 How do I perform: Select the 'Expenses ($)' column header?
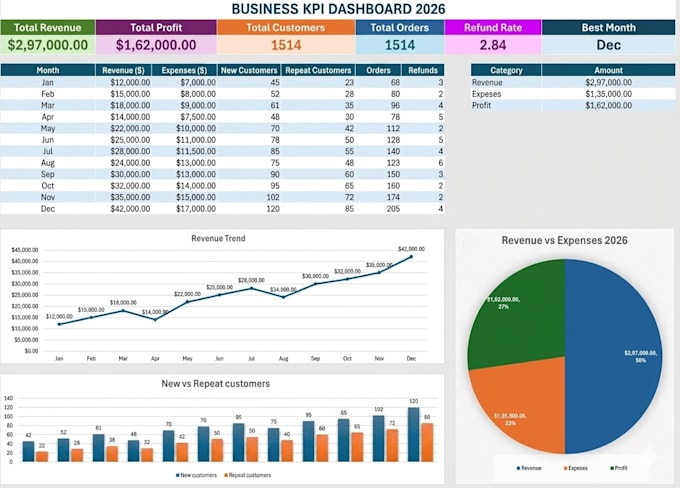(x=184, y=70)
